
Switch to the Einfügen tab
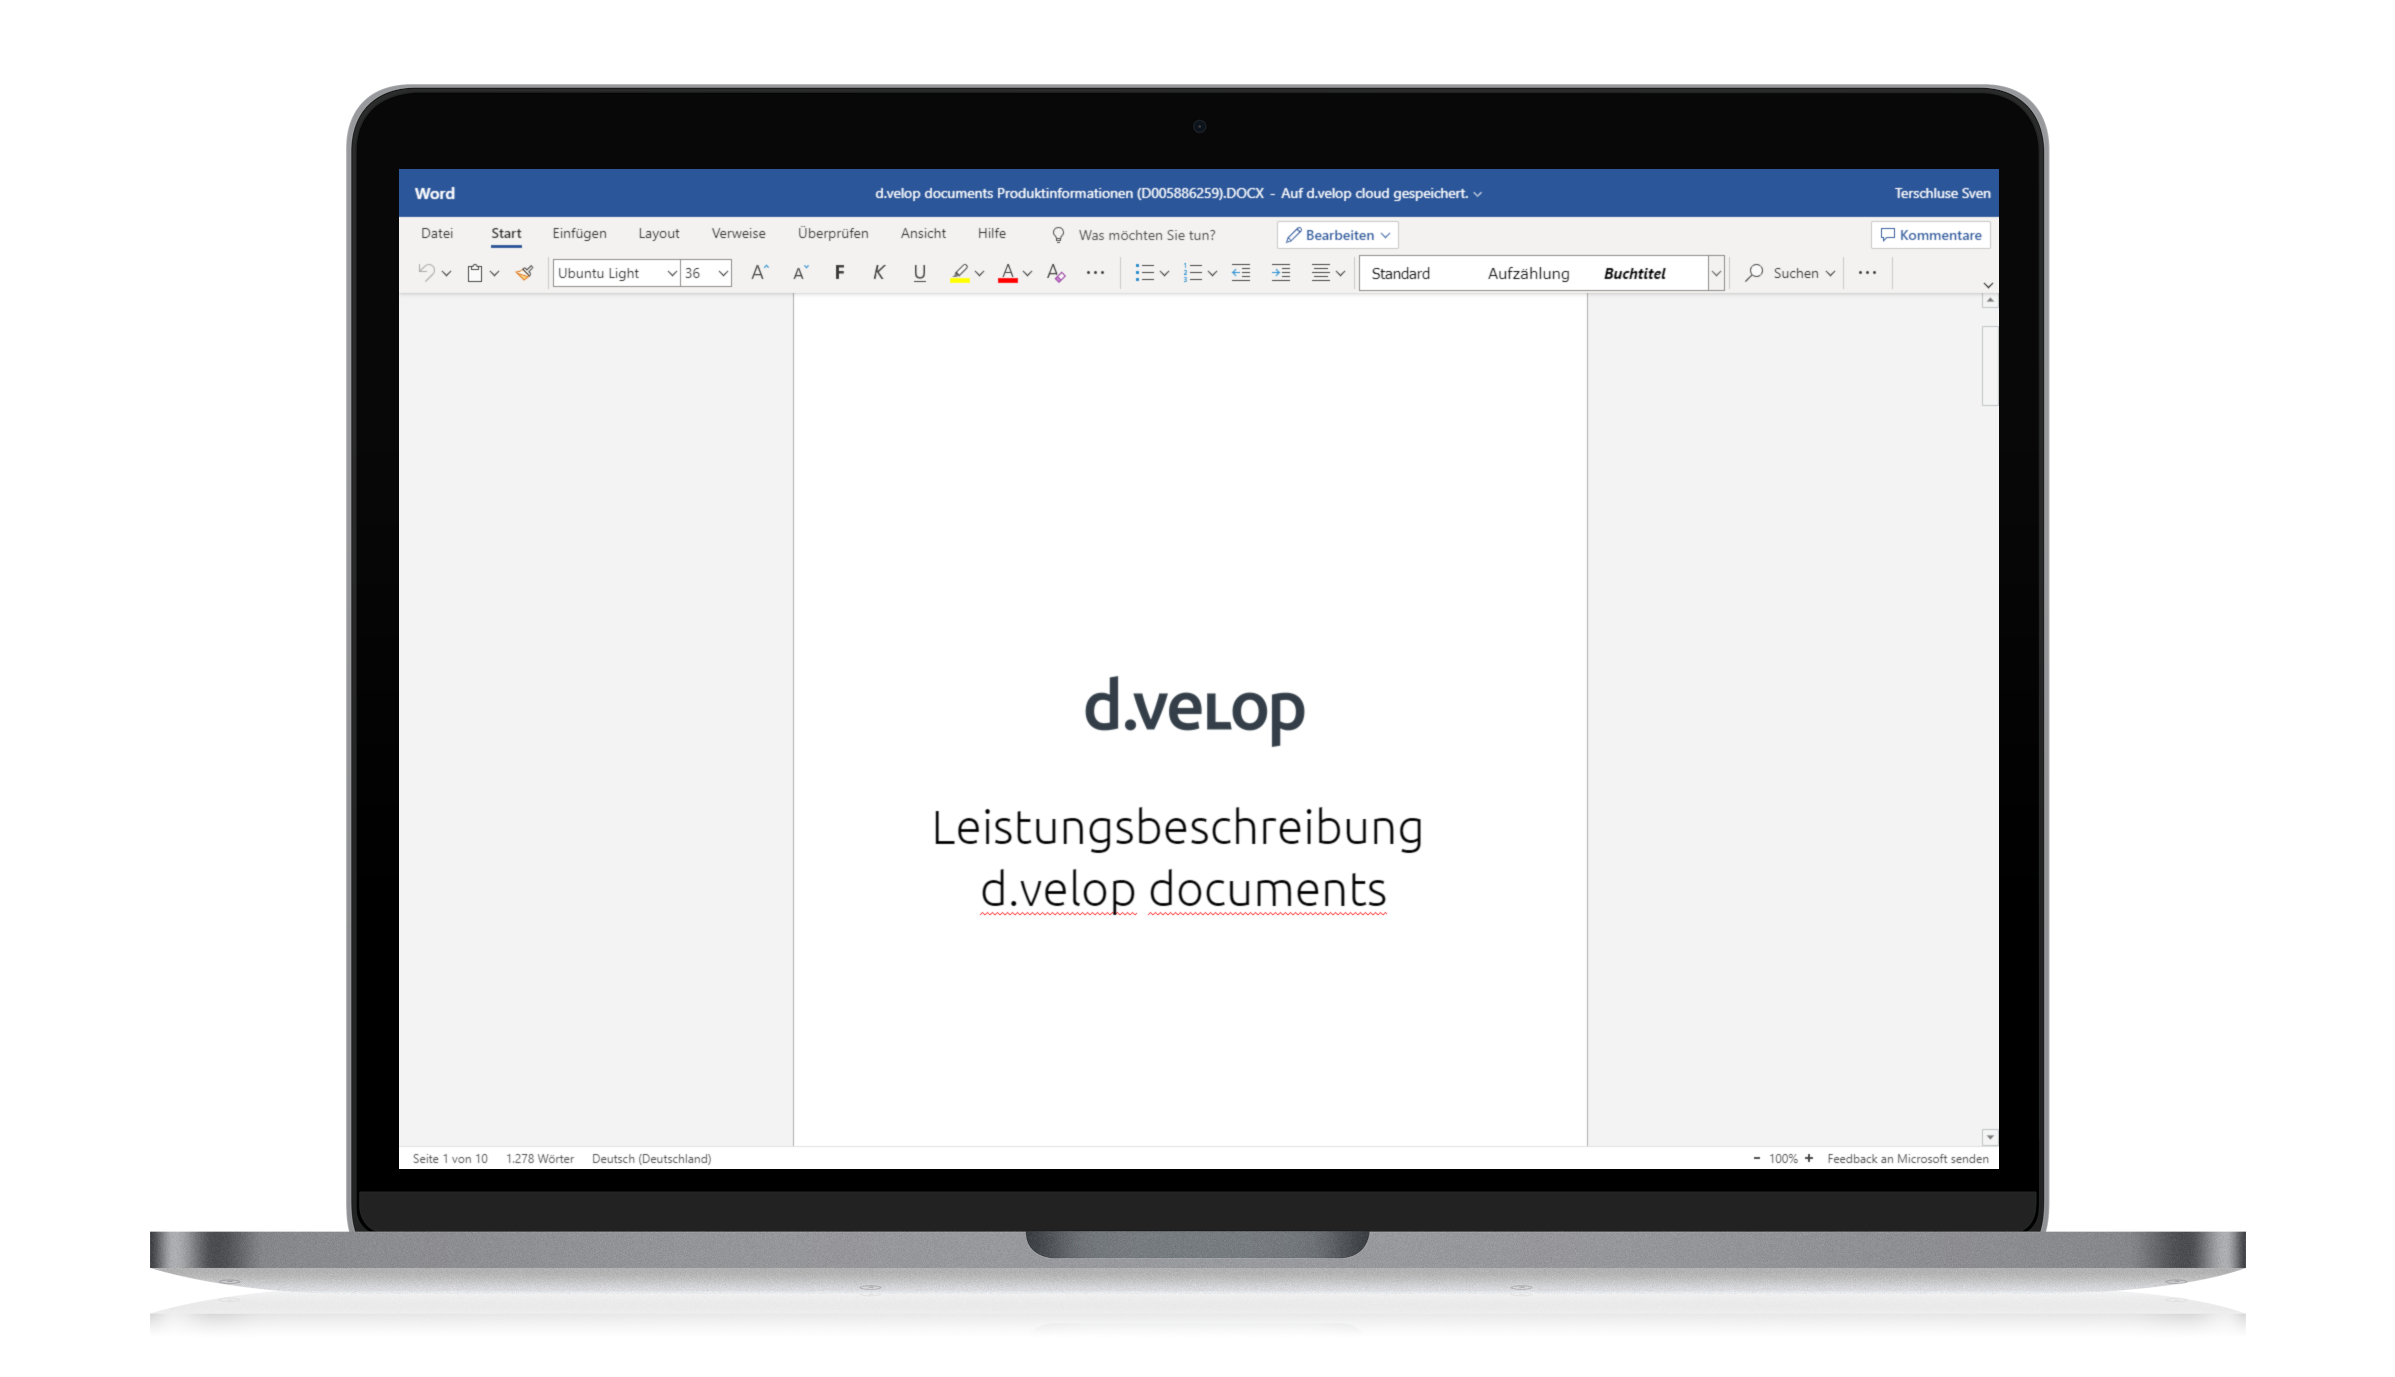click(x=579, y=233)
